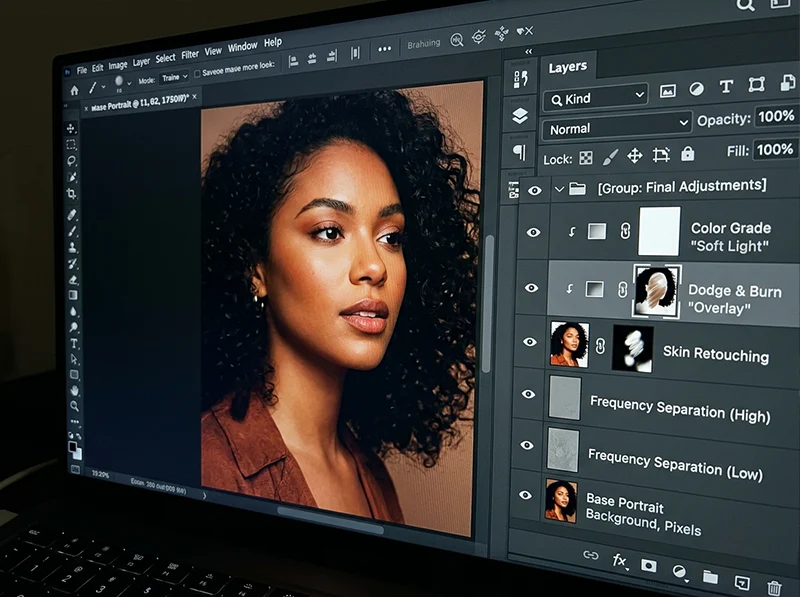
Task: Open the layer effects fx menu
Action: coord(619,561)
